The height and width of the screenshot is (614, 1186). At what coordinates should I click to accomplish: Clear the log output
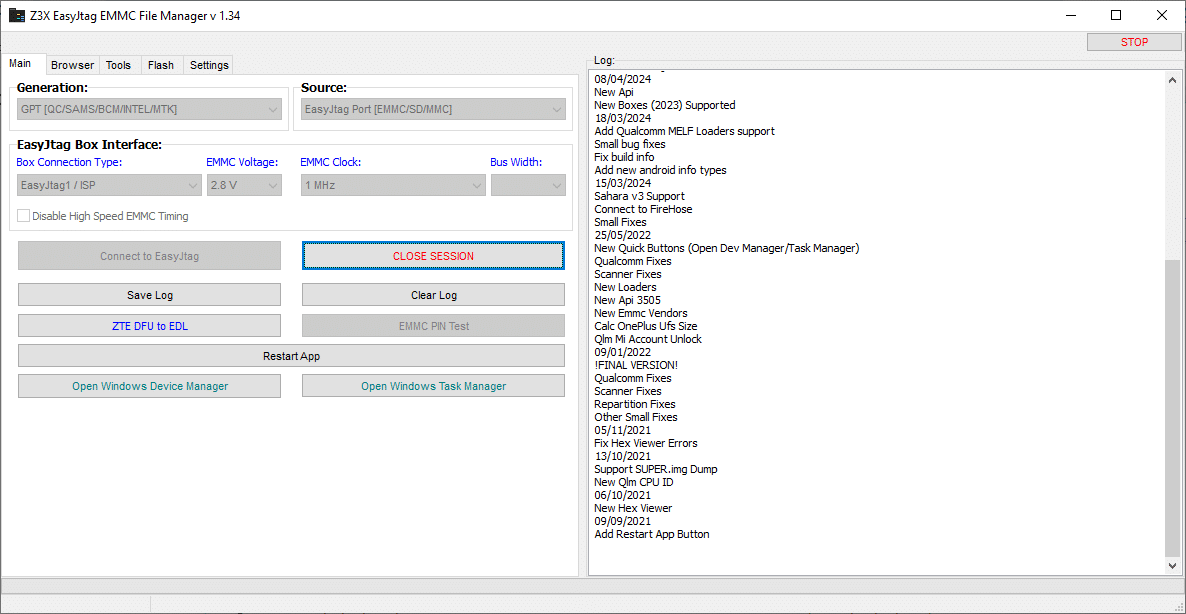(x=433, y=295)
